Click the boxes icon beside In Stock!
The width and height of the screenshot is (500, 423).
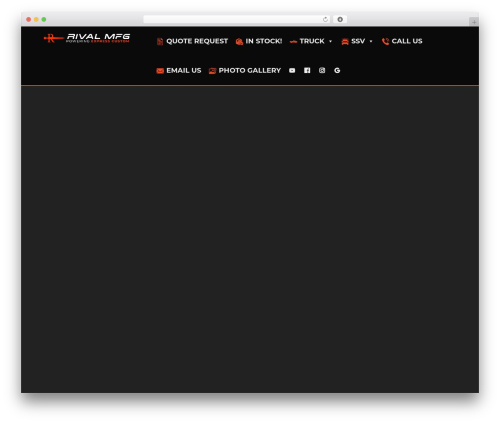click(x=239, y=42)
